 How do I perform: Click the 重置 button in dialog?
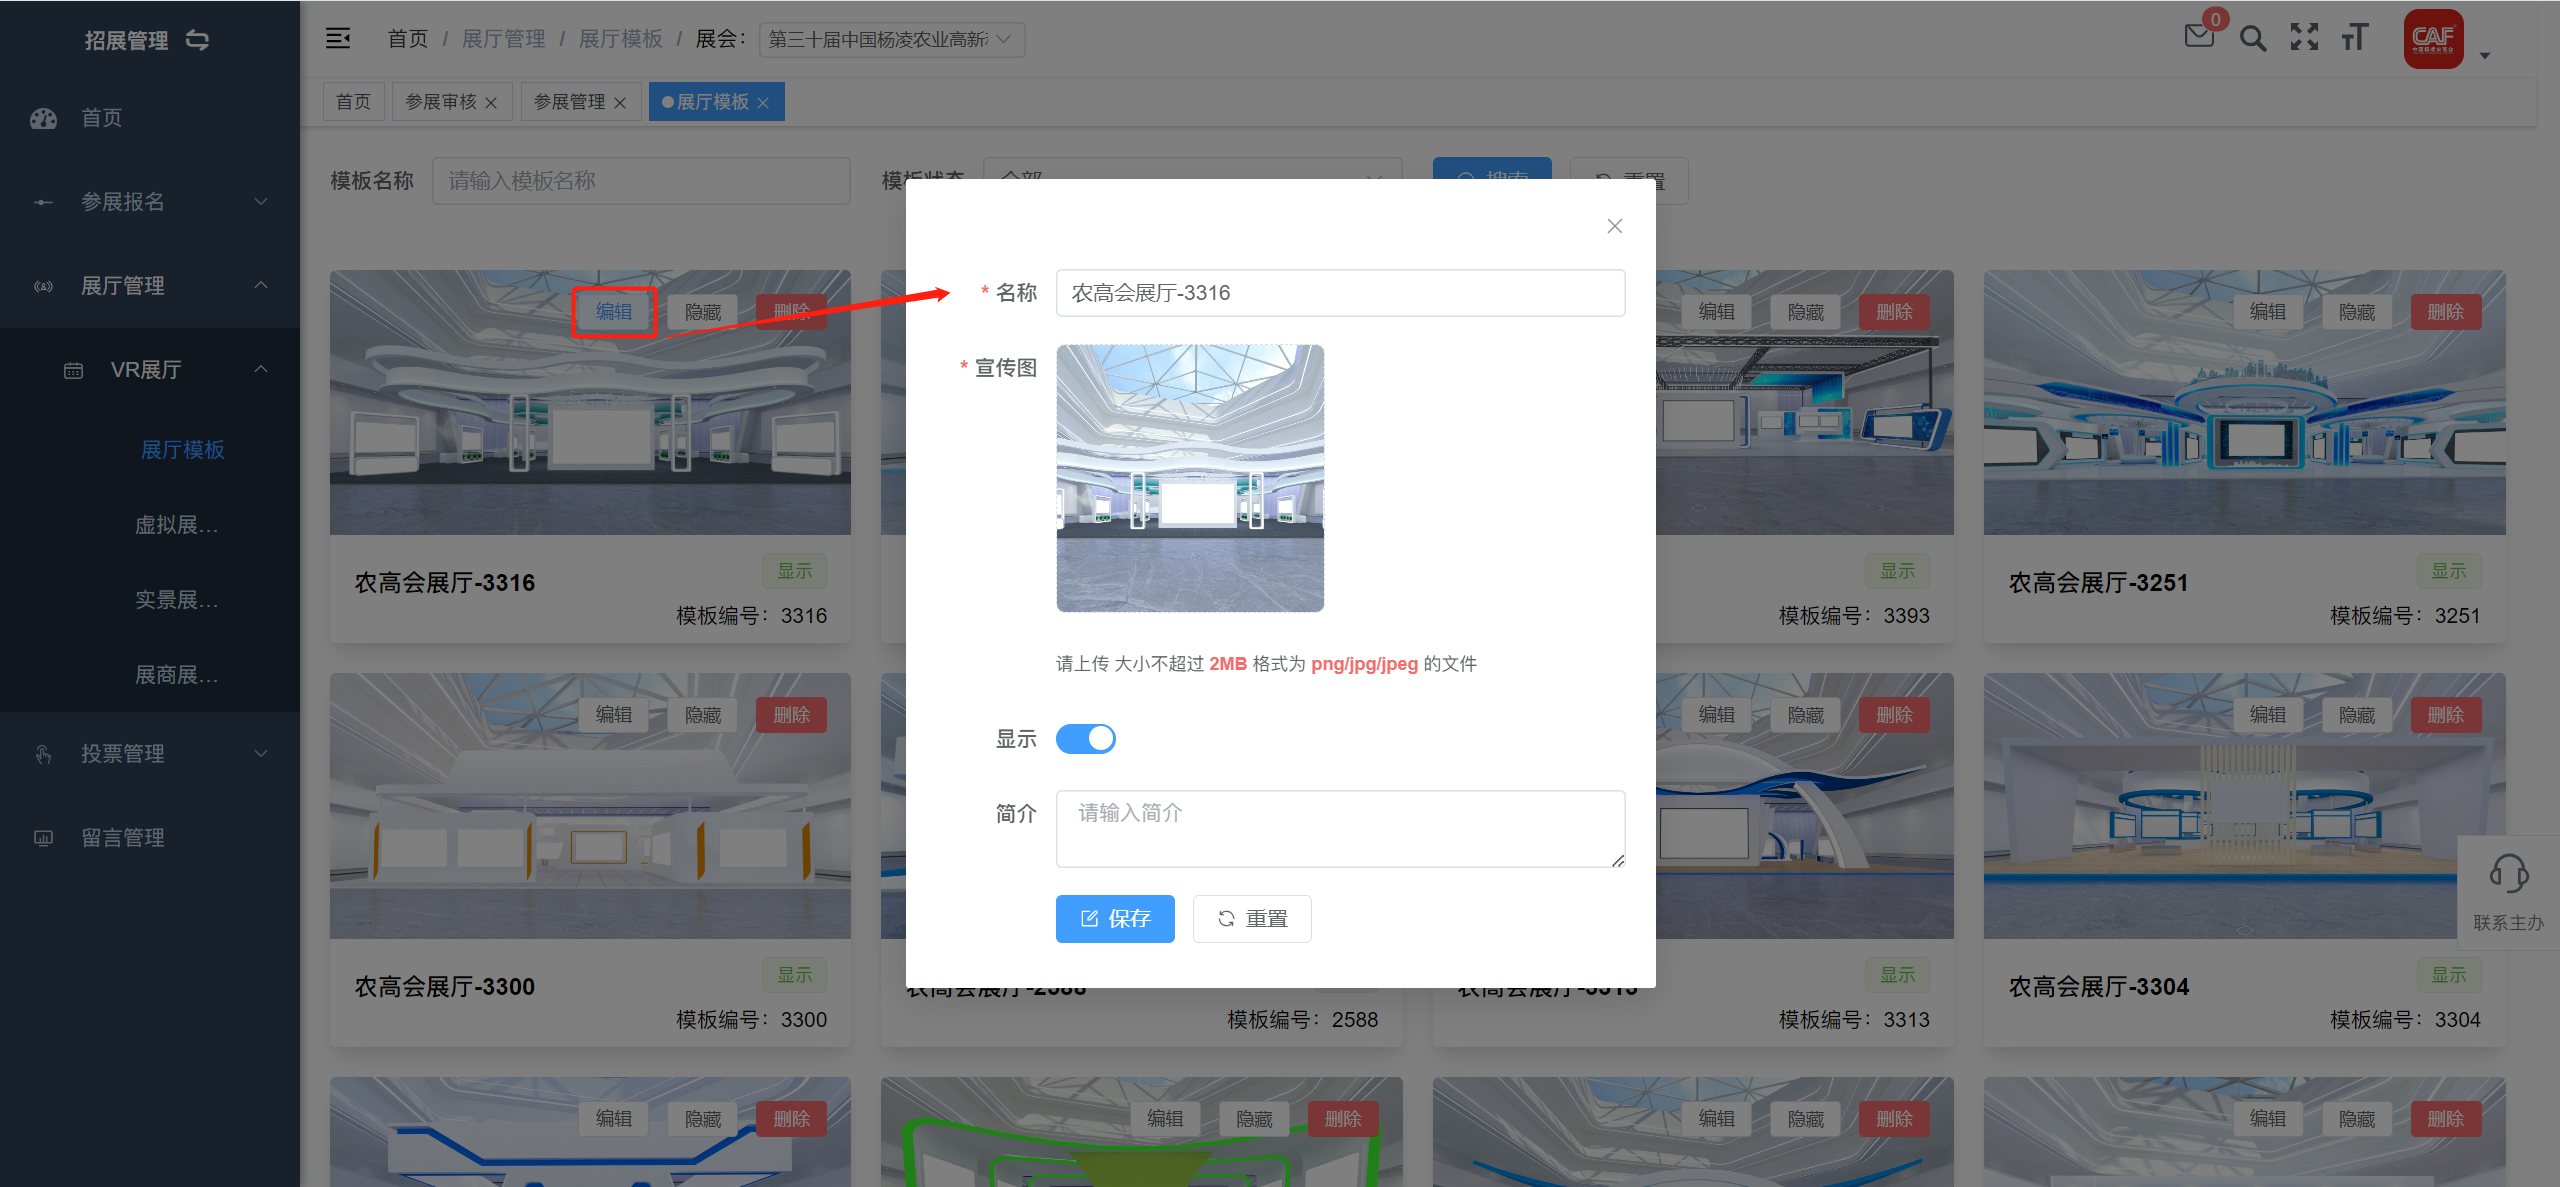pos(1252,919)
